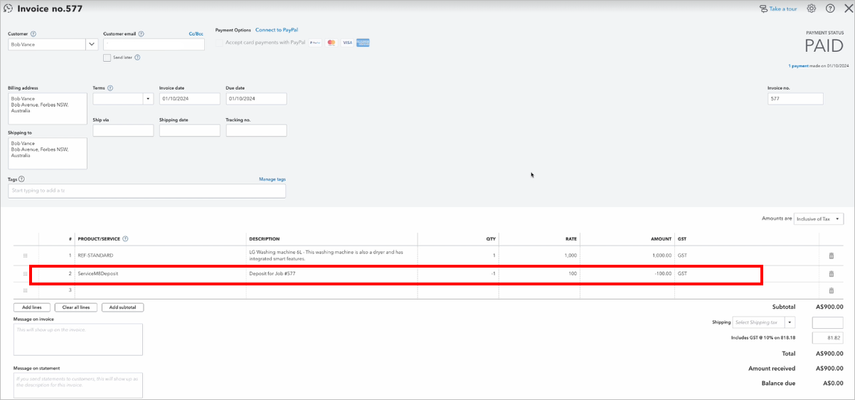This screenshot has width=855, height=400.
Task: Toggle Accept card payments with PayPal checkbox
Action: pos(219,43)
